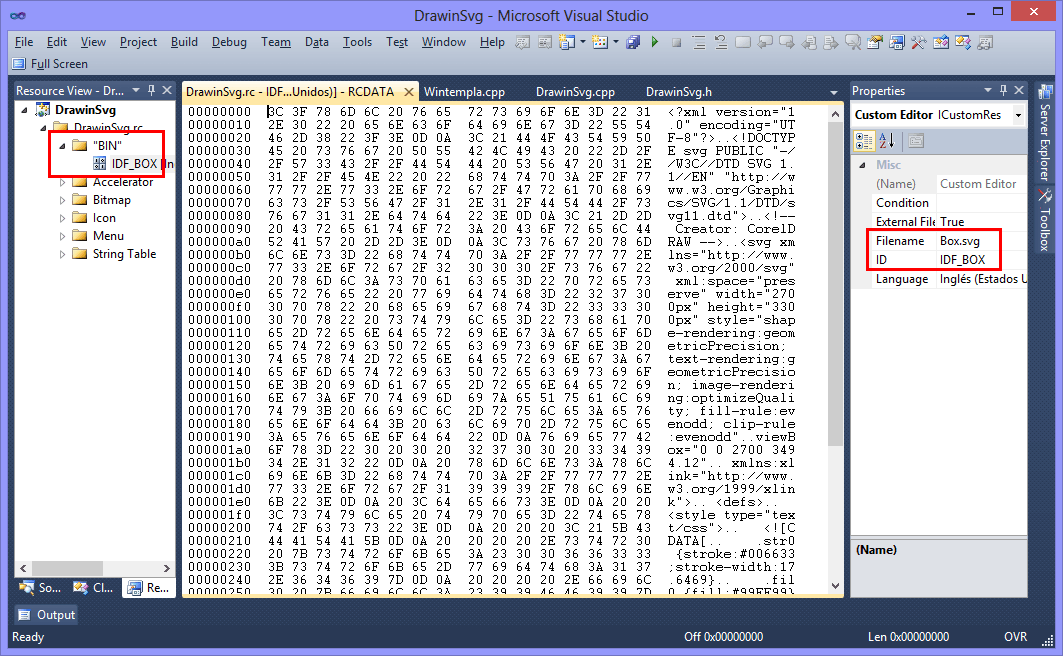
Task: Open the File menu
Action: (24, 42)
